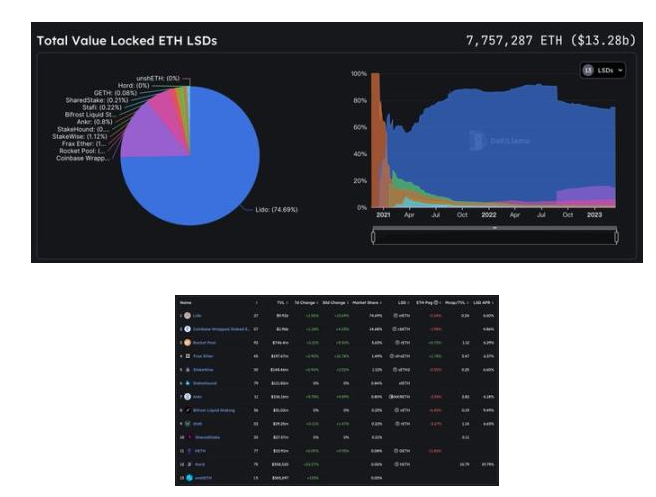This screenshot has width=656, height=497.
Task: Click the StakeHound logo in table
Action: click(x=187, y=383)
